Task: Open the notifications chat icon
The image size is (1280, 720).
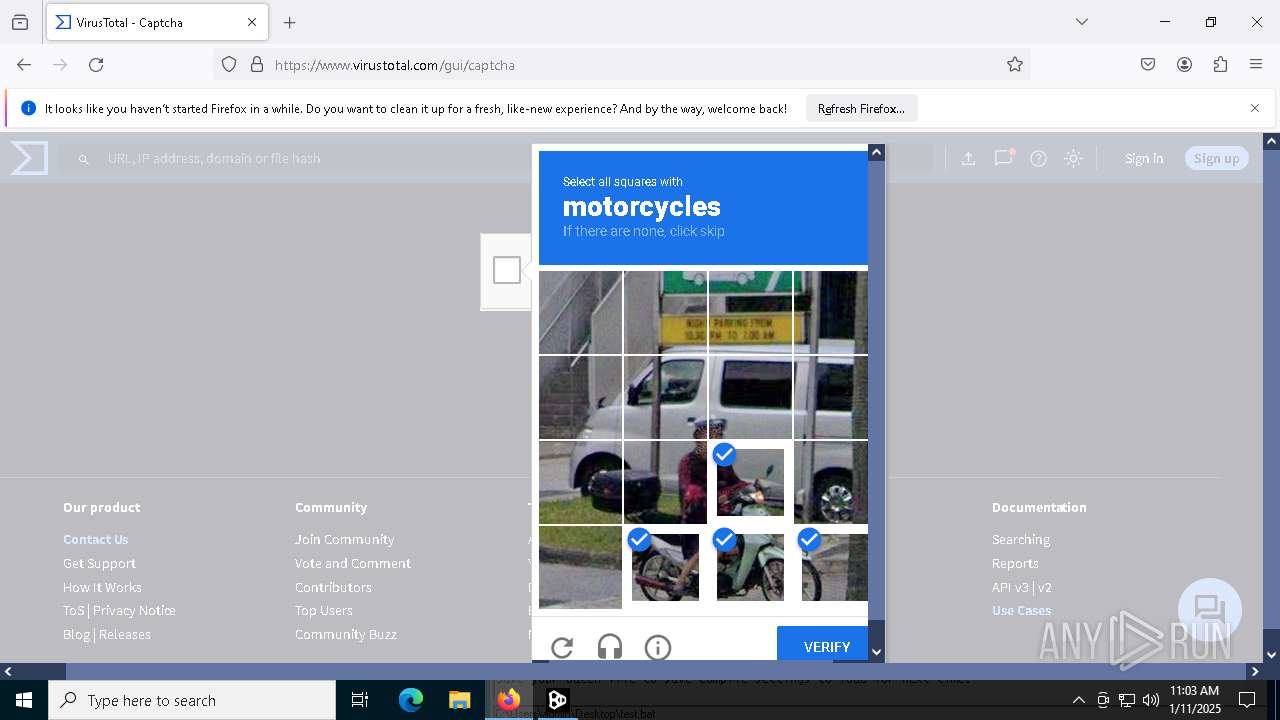Action: tap(1003, 158)
